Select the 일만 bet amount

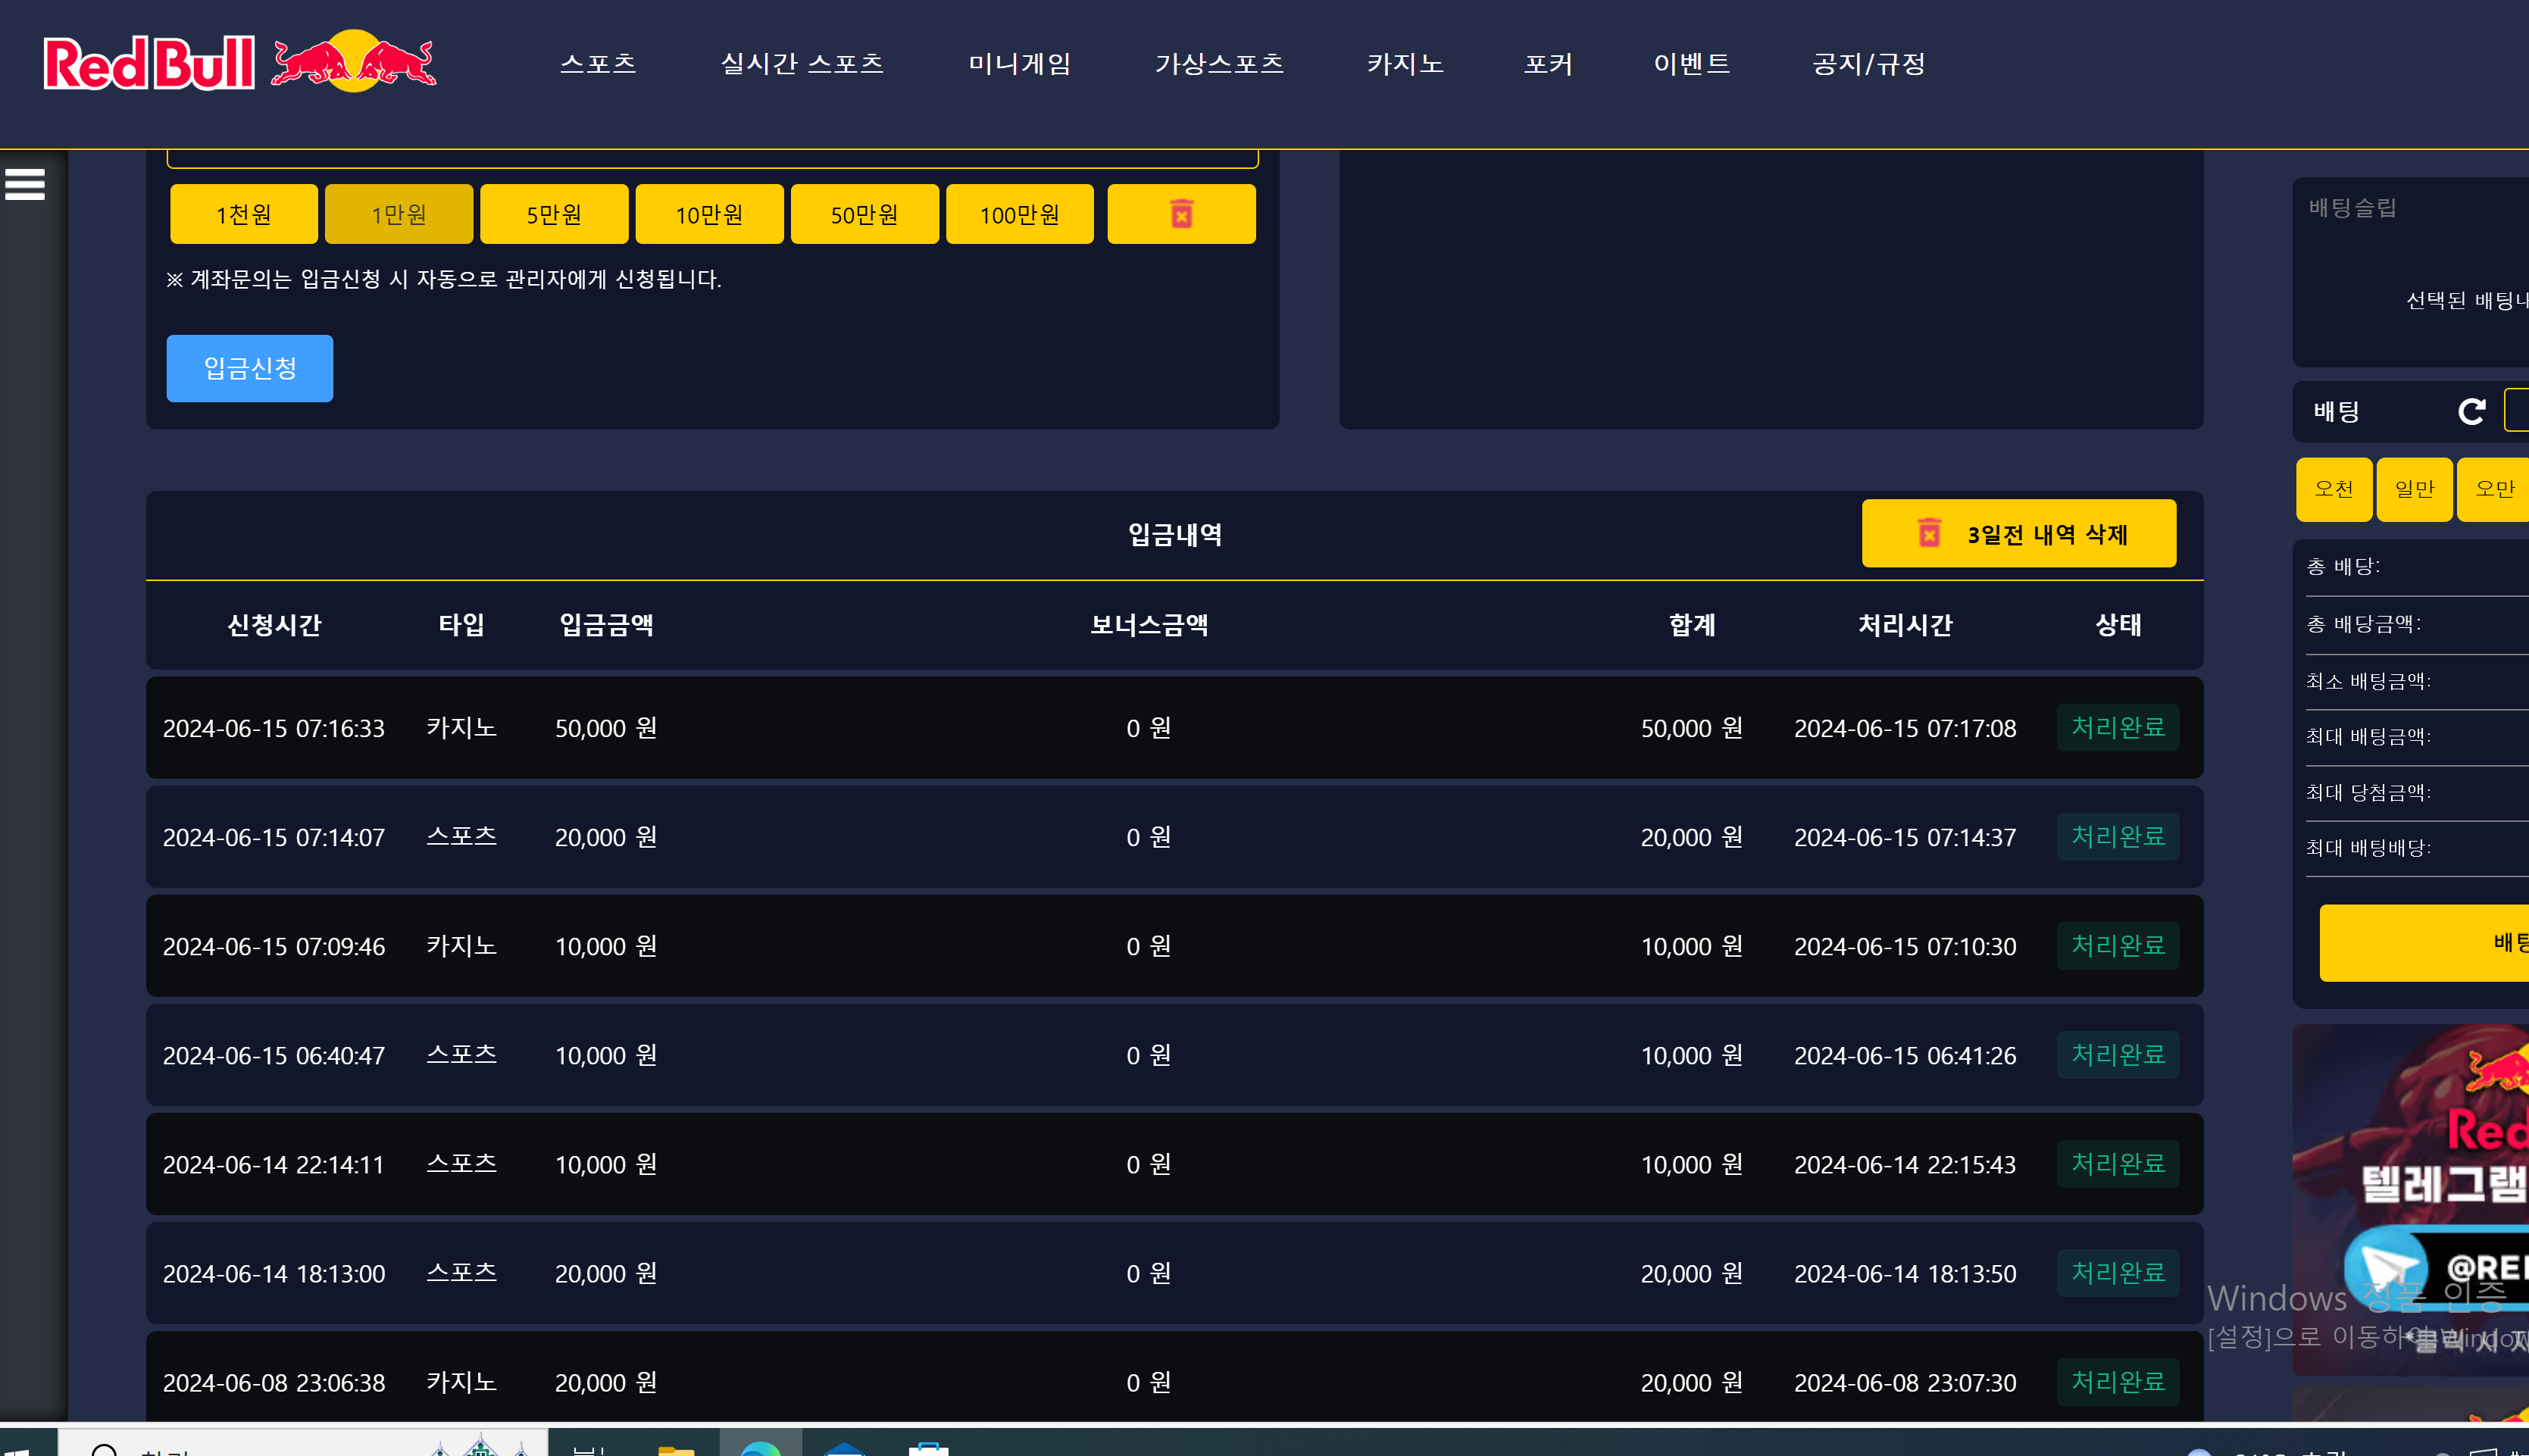[2413, 489]
